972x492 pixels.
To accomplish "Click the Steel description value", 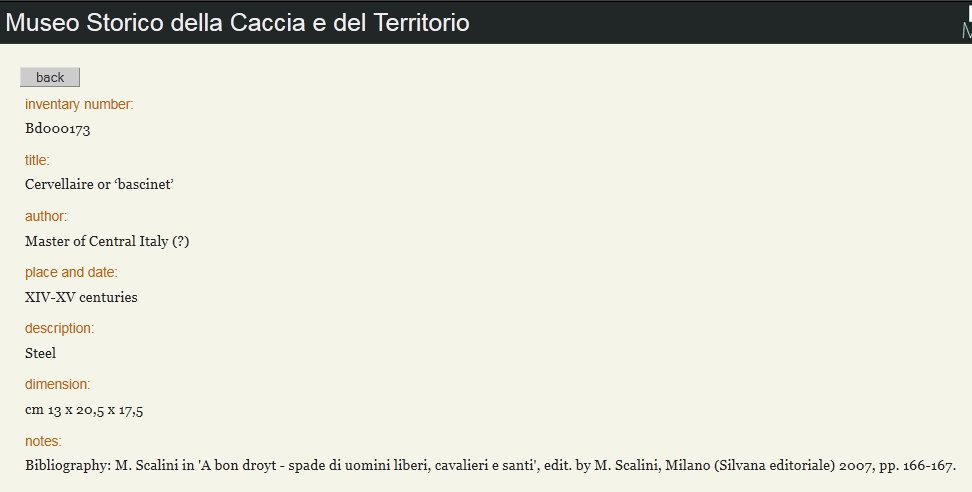I will [x=40, y=353].
